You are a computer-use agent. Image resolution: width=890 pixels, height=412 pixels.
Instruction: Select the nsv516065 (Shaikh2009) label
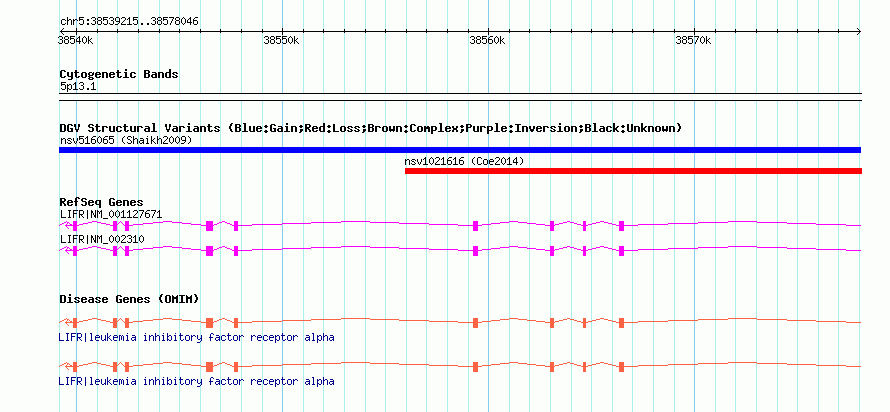[126, 140]
